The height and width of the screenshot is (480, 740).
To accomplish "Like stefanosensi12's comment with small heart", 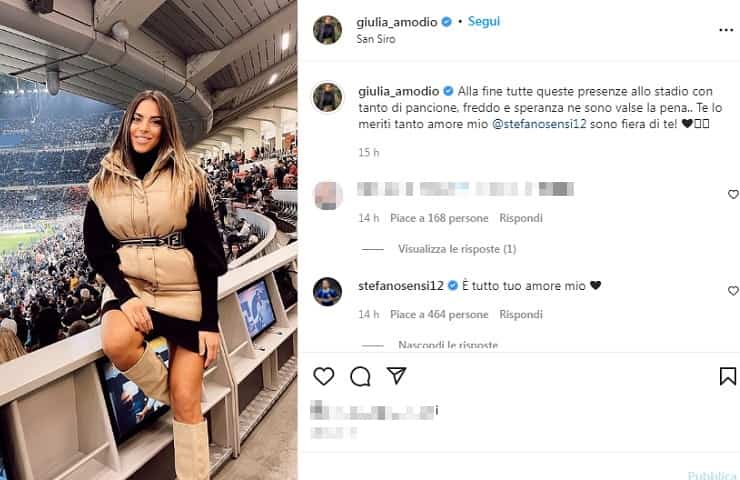I will click(733, 291).
